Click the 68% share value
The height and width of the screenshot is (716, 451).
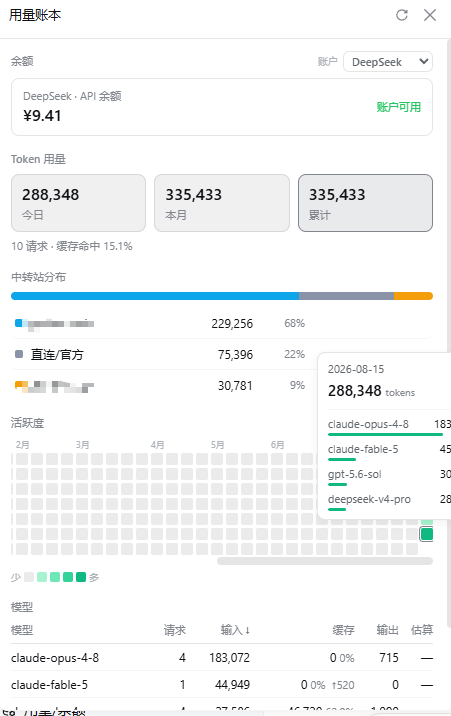[x=294, y=323]
